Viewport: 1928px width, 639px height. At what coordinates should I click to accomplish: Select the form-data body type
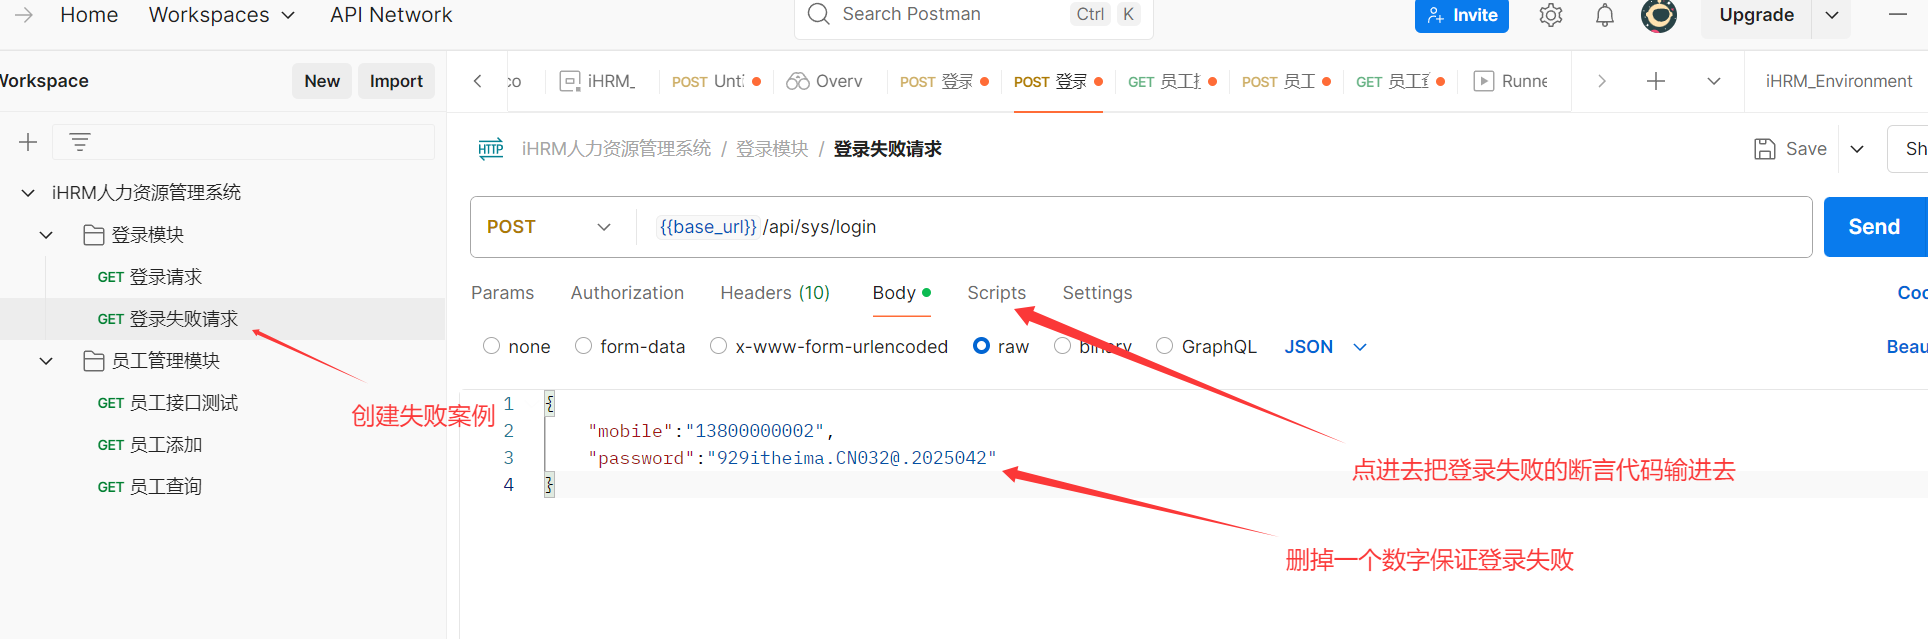coord(584,346)
